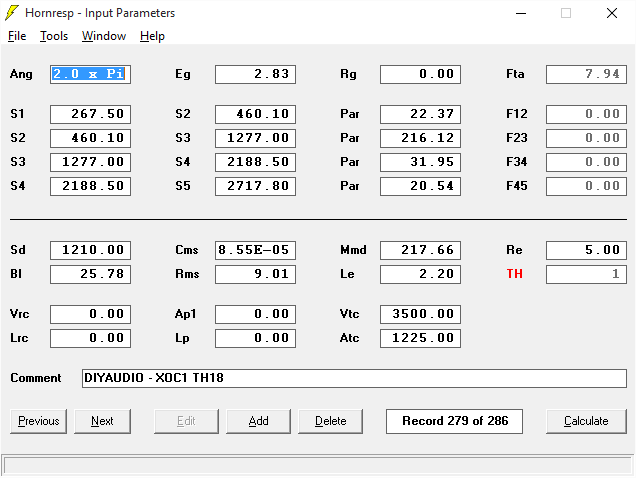Click the Vtc label
This screenshot has width=636, height=478.
coord(349,314)
